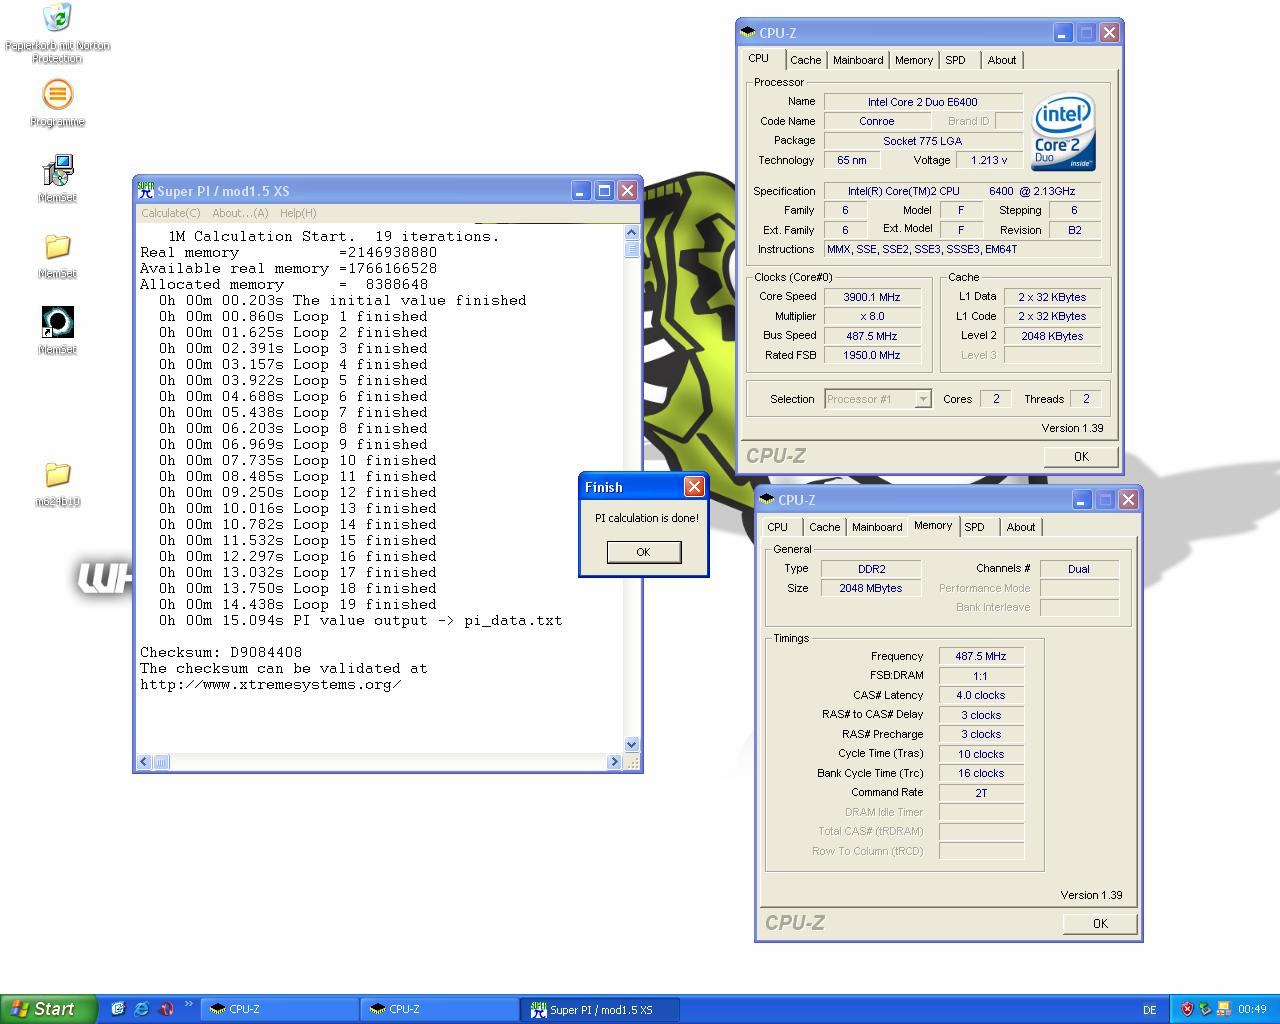Open the Programme desktop icon
Screen dimensions: 1280x1024
point(57,103)
